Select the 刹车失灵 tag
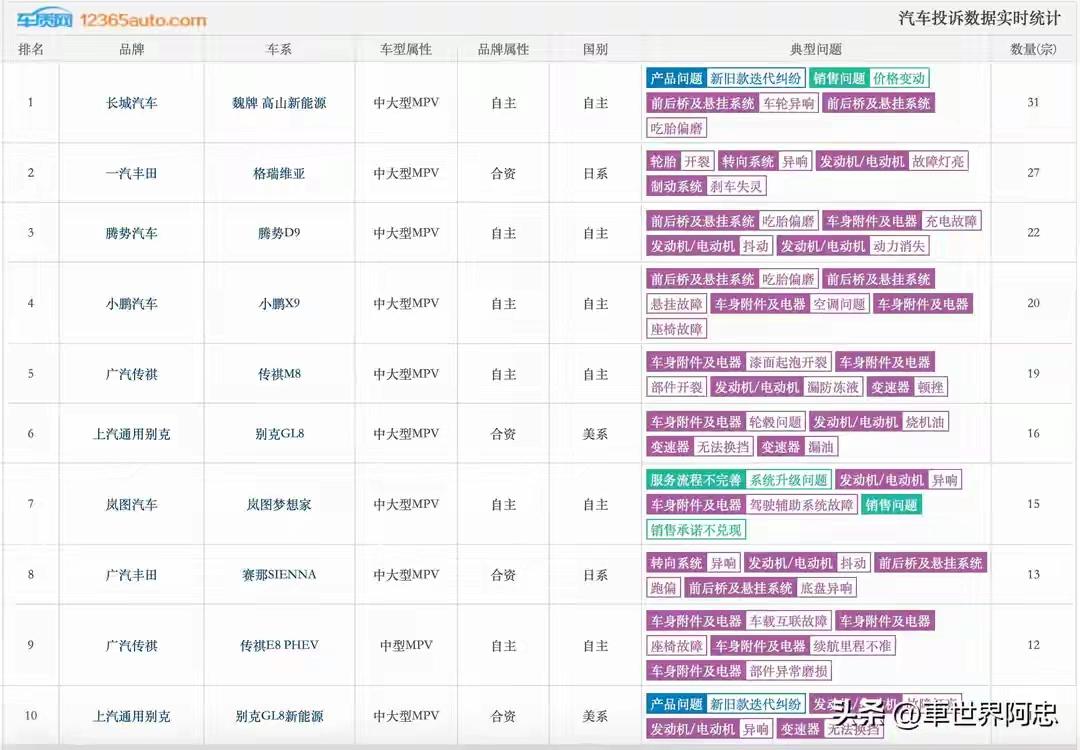This screenshot has width=1080, height=750. tap(736, 186)
